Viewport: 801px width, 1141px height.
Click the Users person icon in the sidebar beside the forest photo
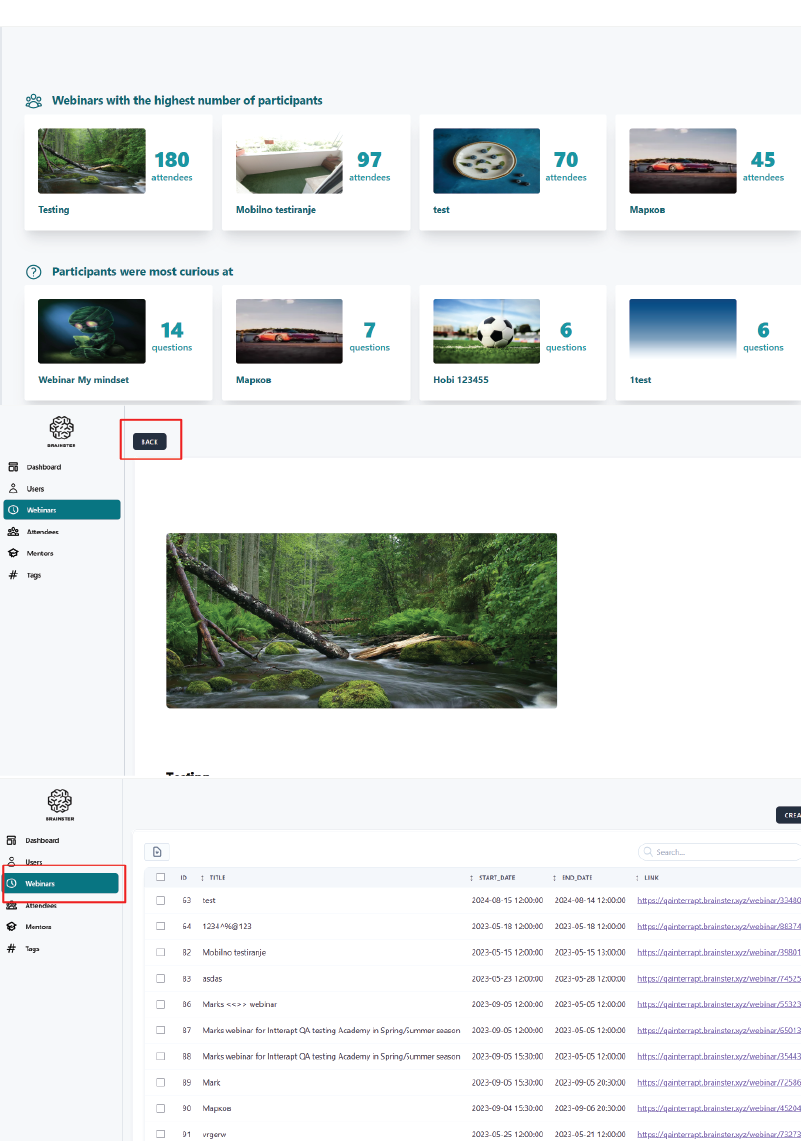click(x=13, y=489)
